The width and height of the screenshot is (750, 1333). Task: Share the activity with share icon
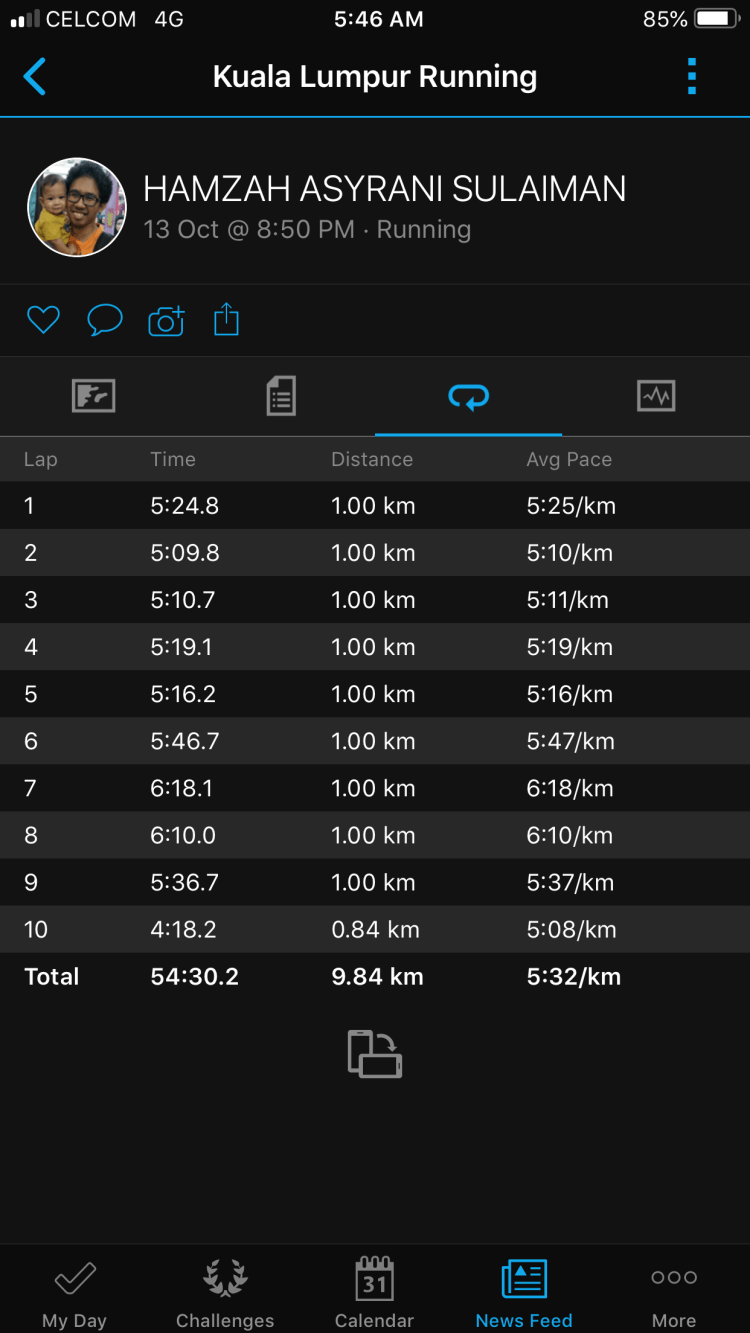(227, 320)
